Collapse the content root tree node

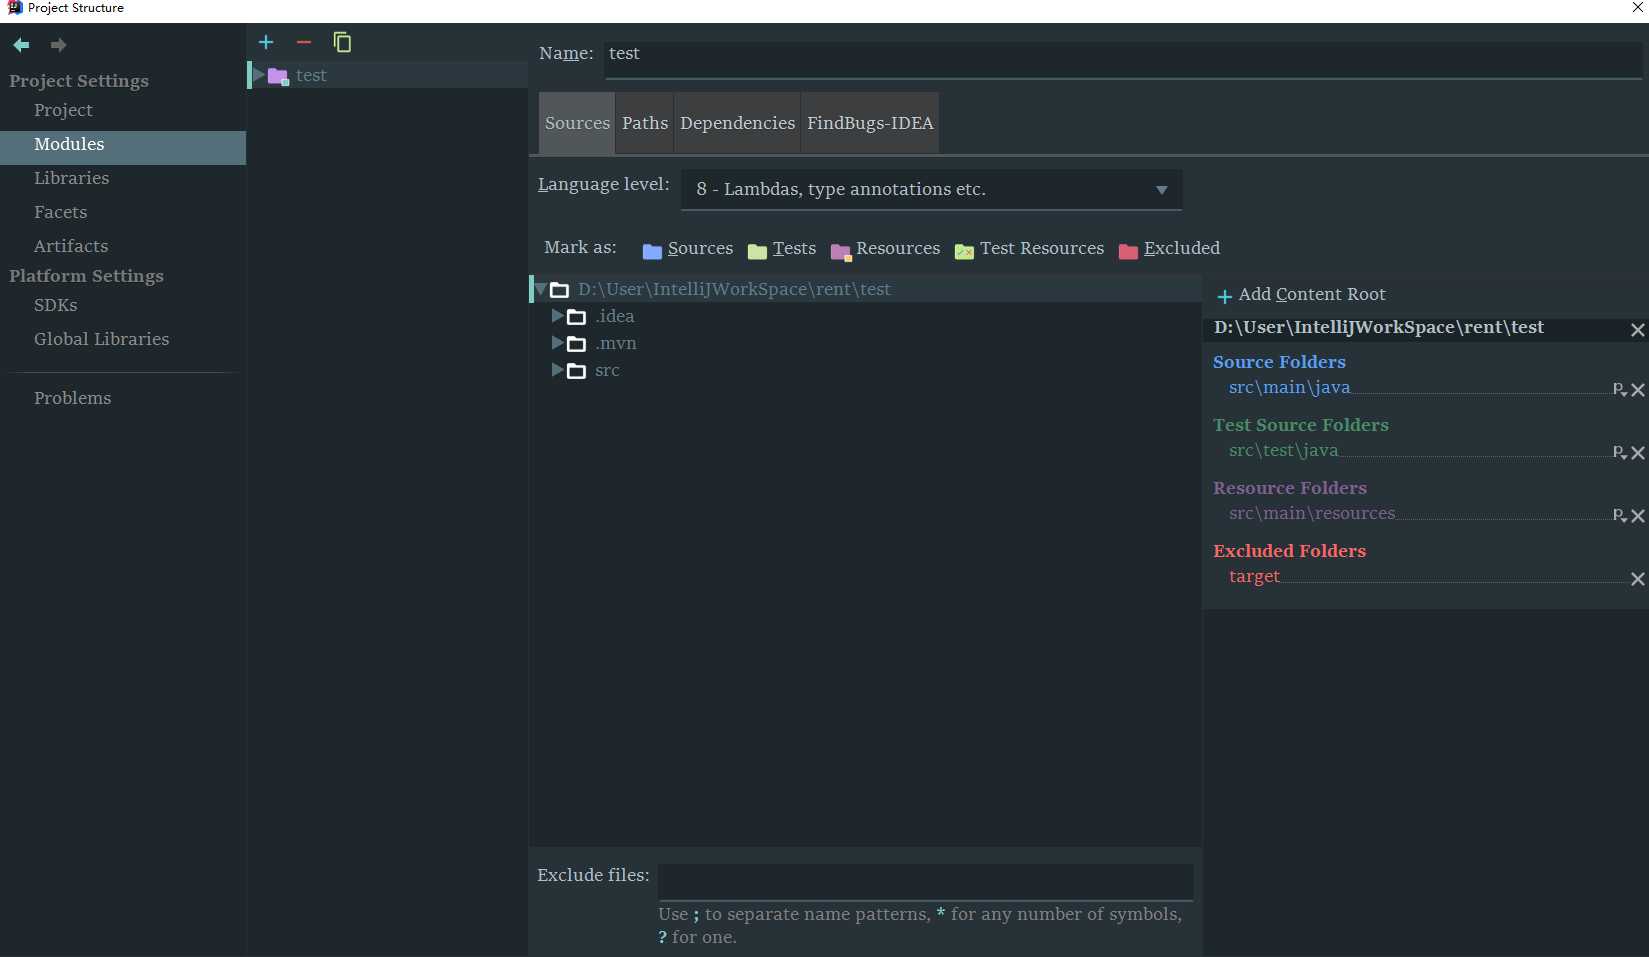[x=540, y=289]
